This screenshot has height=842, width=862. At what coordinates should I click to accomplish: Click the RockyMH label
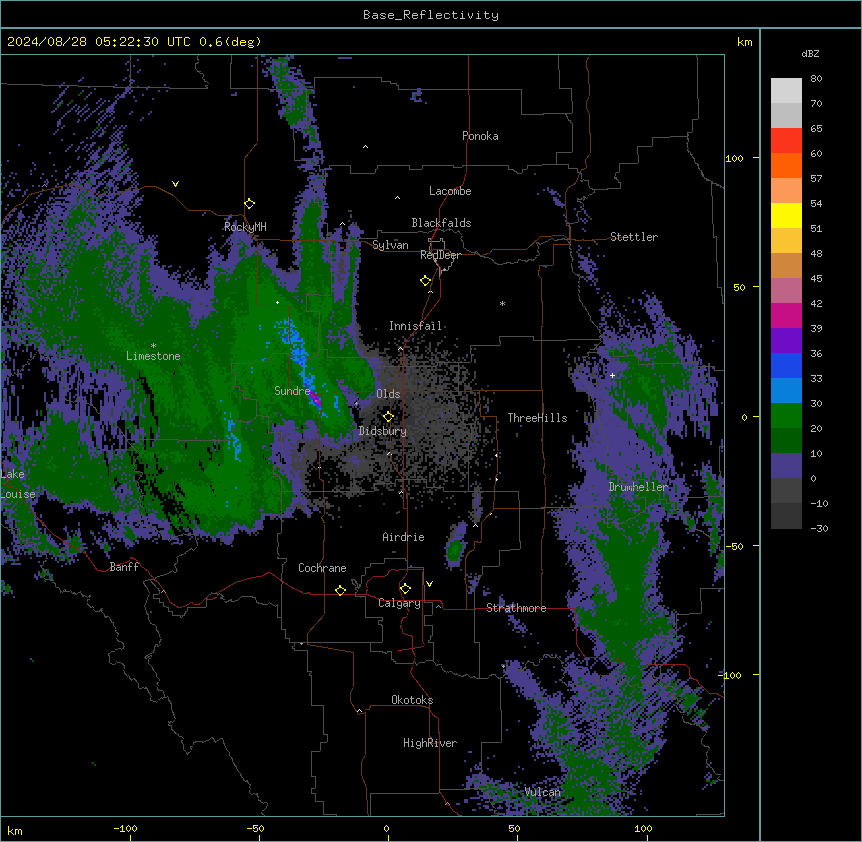pos(245,227)
